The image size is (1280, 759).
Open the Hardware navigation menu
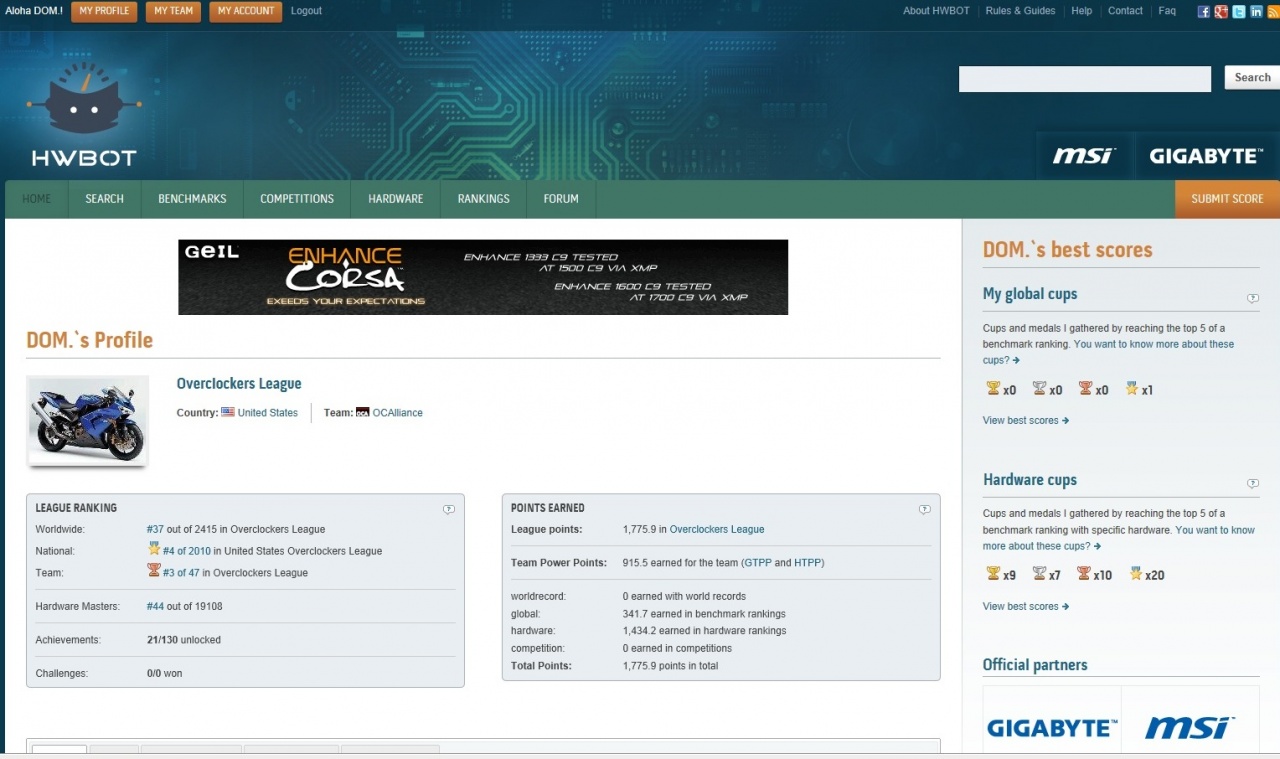pyautogui.click(x=396, y=199)
